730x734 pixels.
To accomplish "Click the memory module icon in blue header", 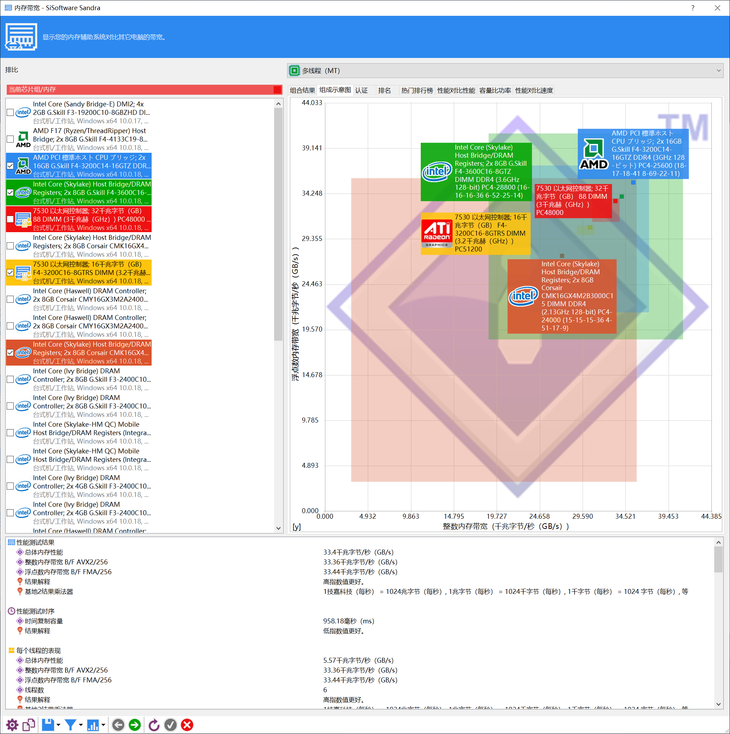I will 21,37.
